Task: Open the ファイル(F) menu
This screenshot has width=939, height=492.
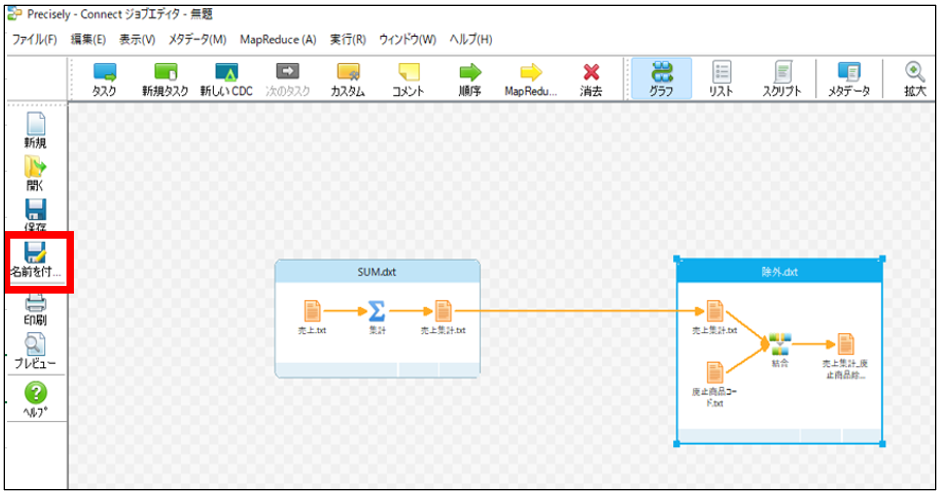Action: click(34, 39)
